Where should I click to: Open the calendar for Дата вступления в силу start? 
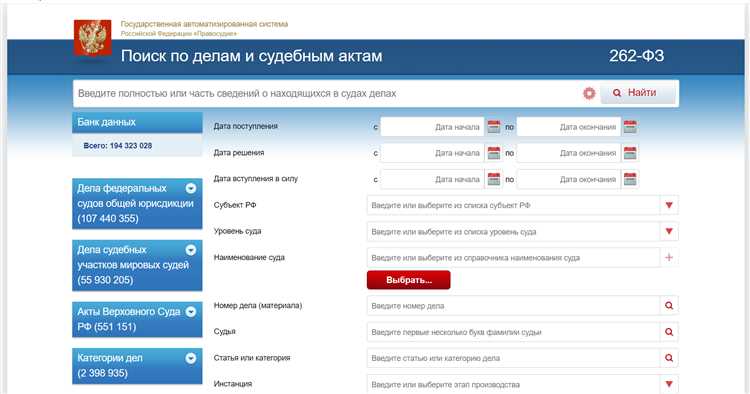[494, 179]
